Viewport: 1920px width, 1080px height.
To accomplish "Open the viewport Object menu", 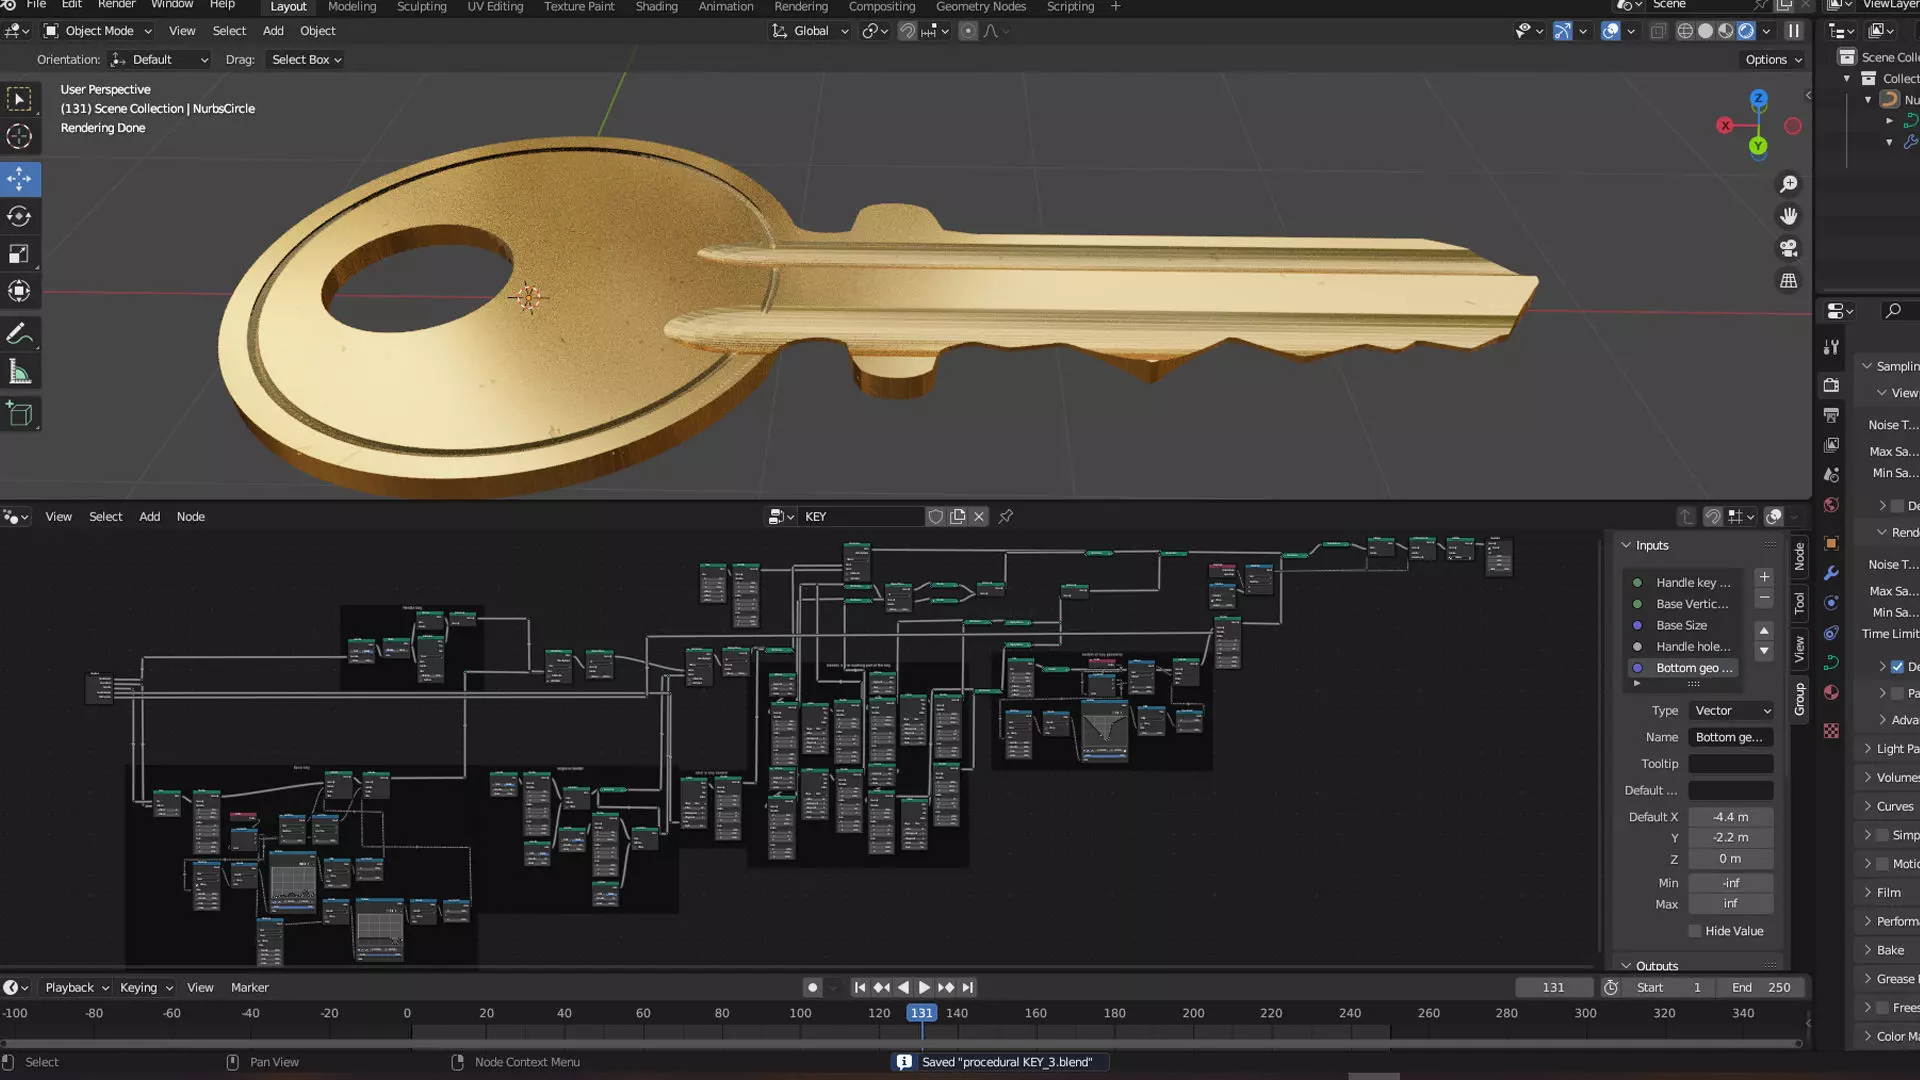I will (318, 31).
